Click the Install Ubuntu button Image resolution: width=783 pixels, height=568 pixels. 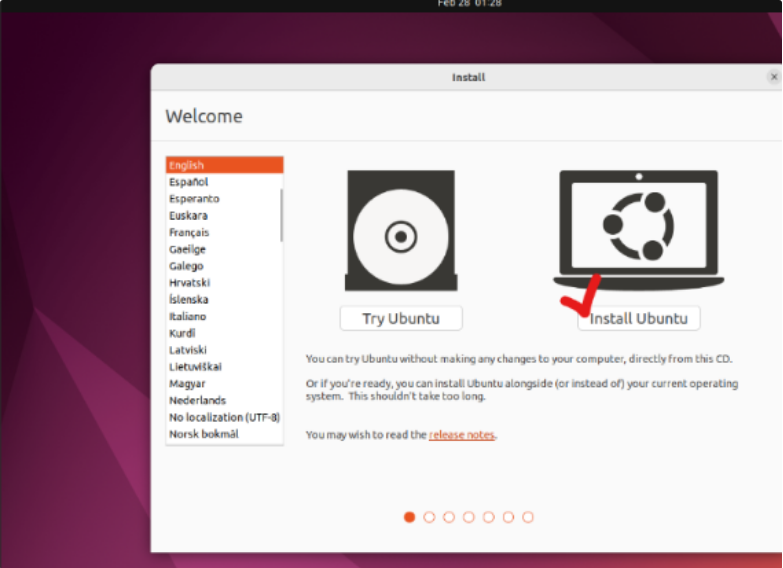(x=639, y=318)
